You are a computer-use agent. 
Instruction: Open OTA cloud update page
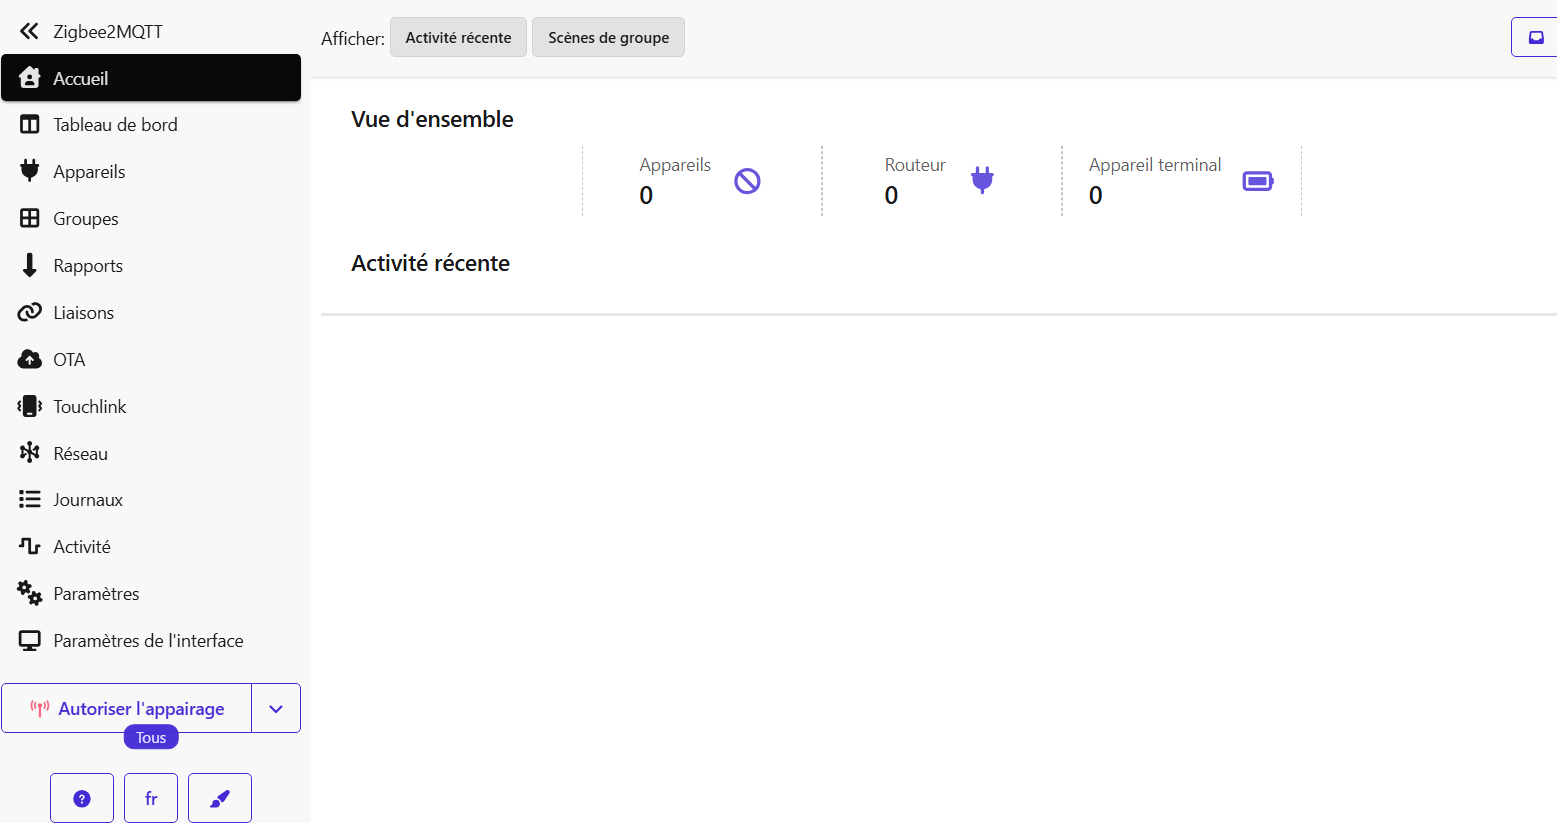click(68, 360)
